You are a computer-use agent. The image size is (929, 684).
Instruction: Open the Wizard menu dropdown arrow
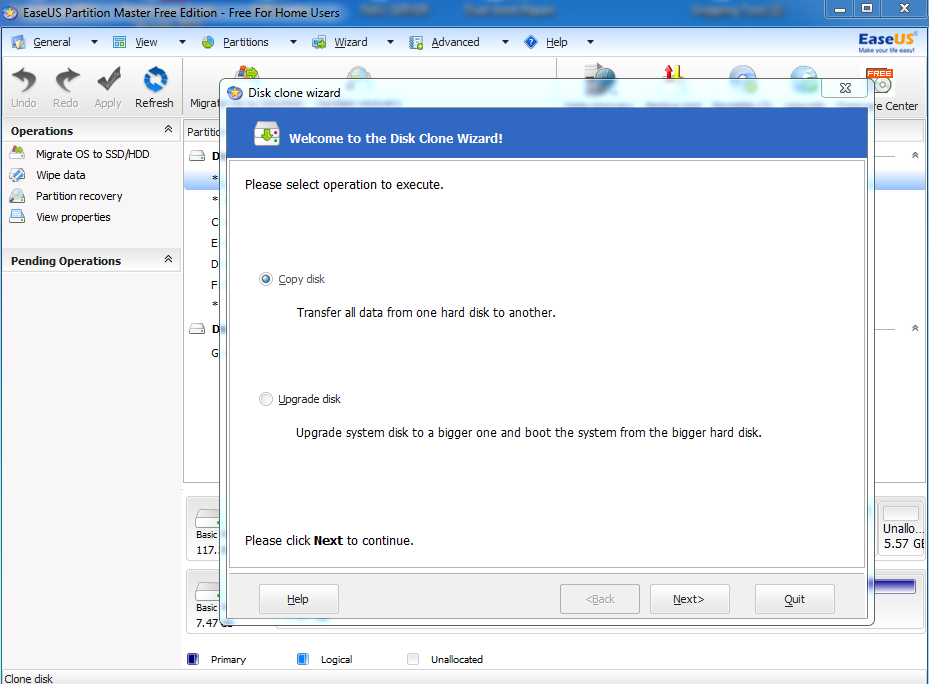click(x=390, y=42)
